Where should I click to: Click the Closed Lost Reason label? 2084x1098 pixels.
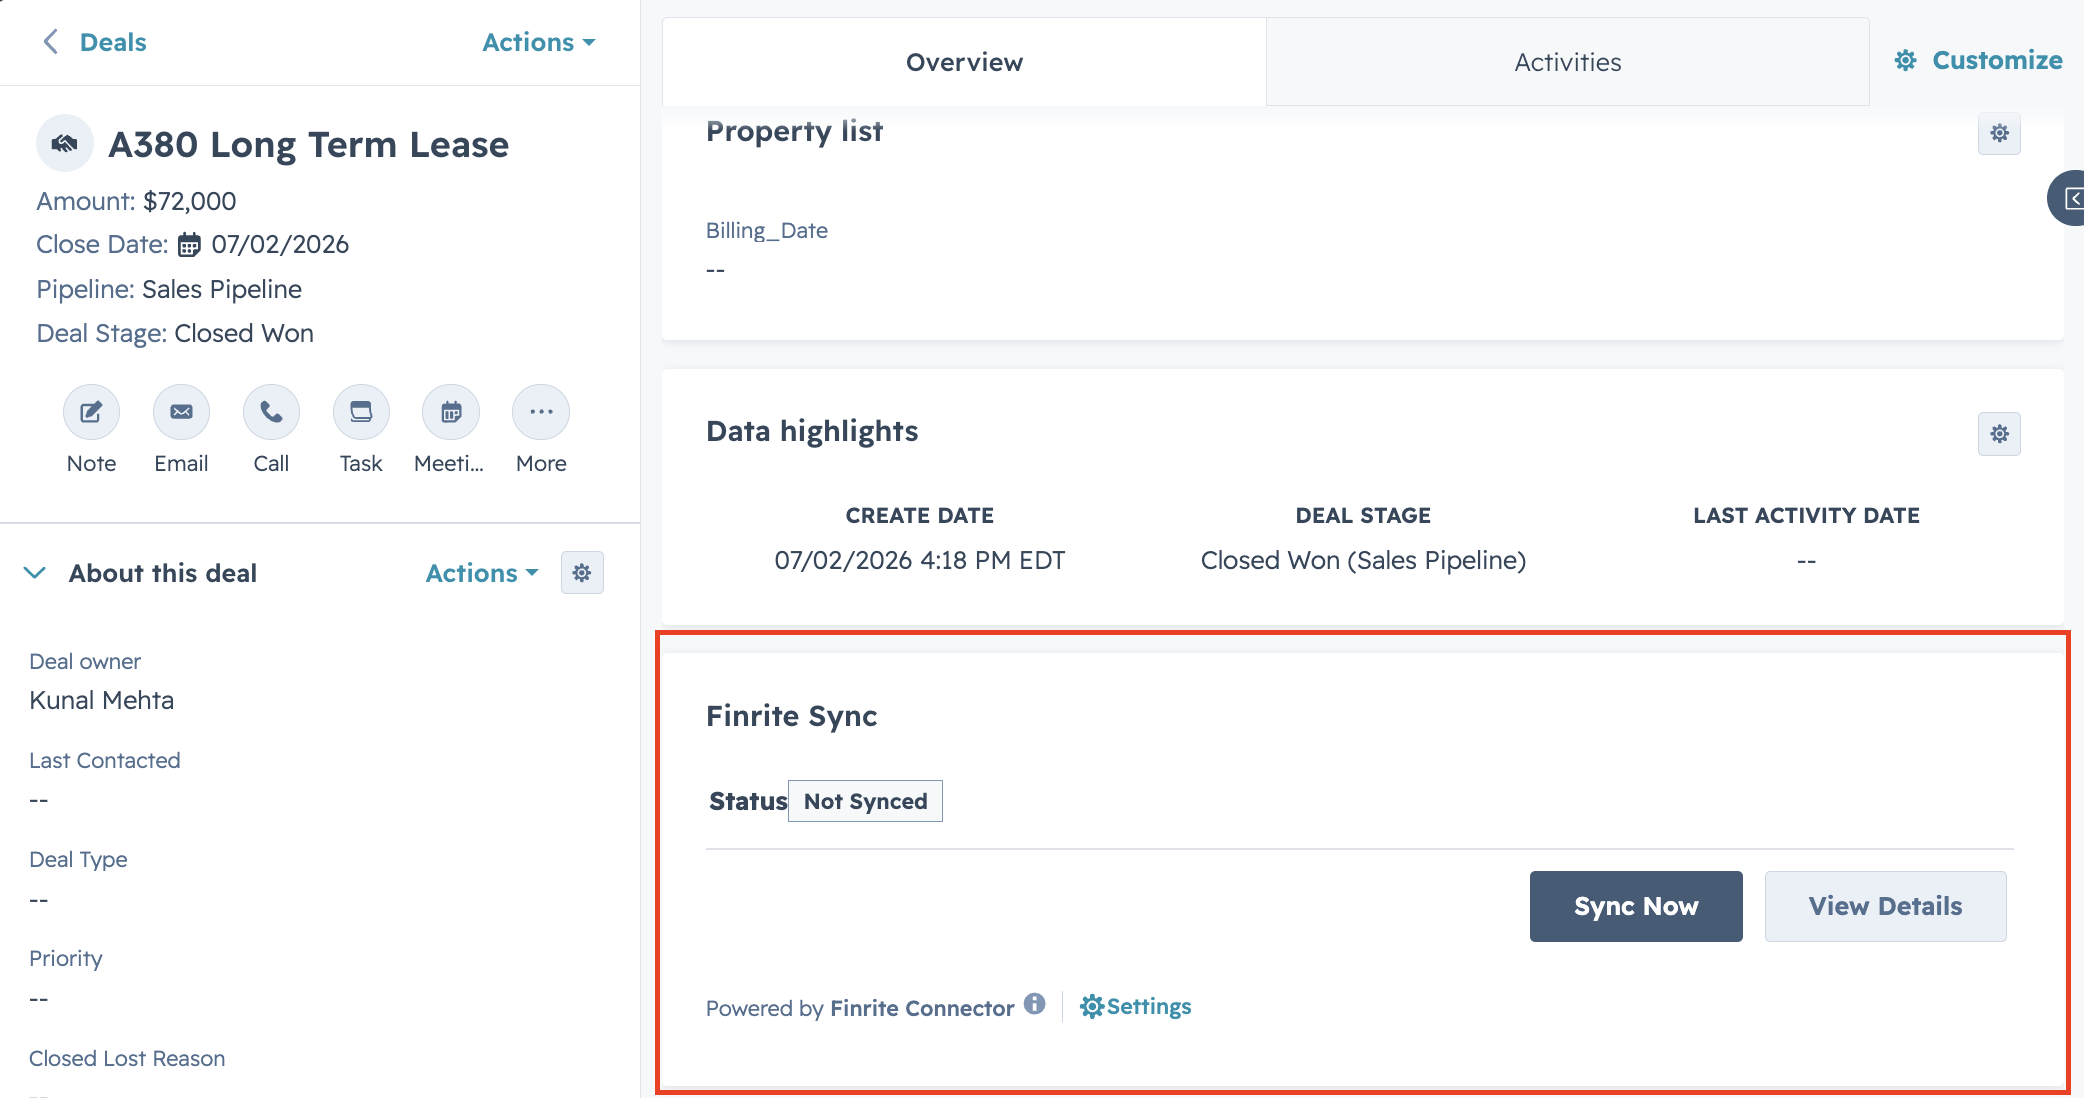click(127, 1058)
